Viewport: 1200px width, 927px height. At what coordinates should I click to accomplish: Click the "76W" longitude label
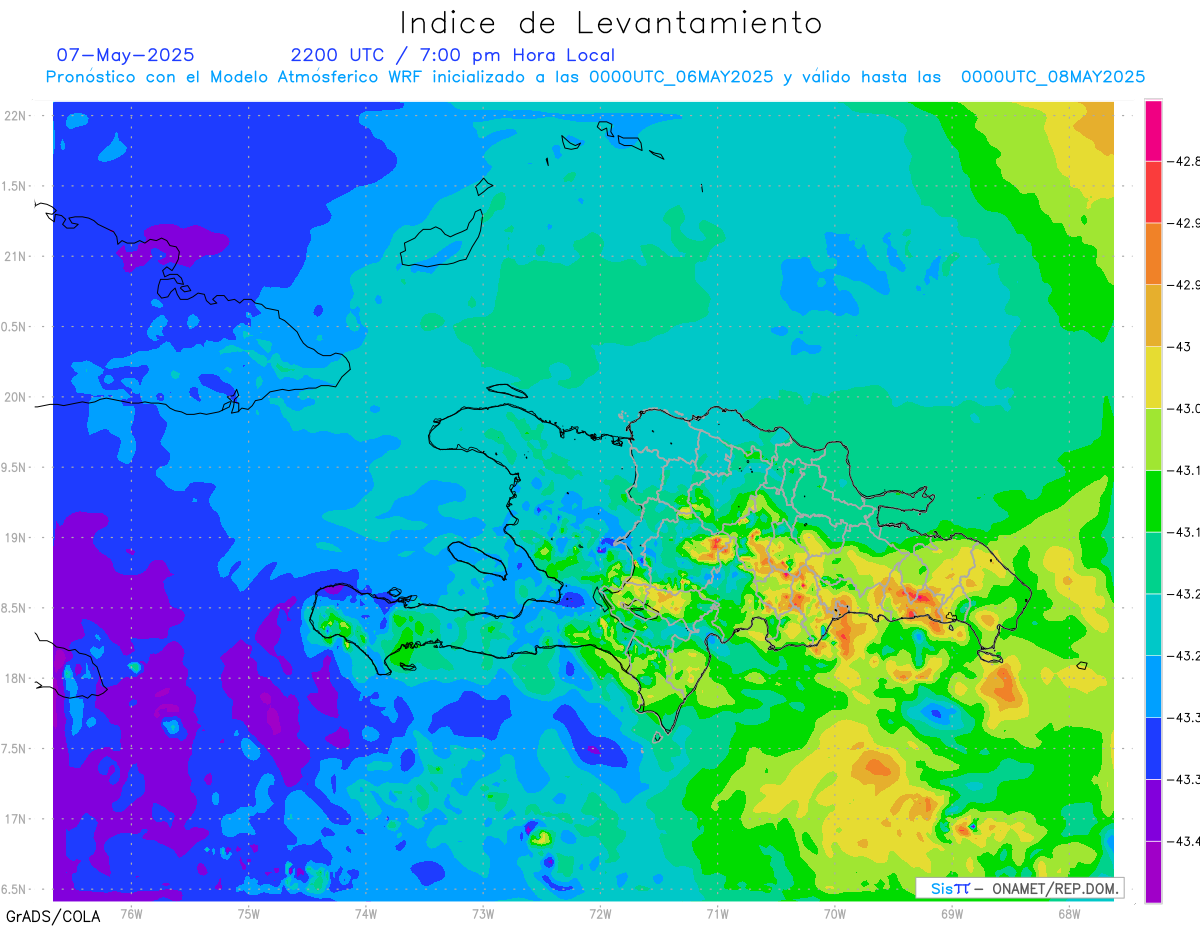click(131, 913)
